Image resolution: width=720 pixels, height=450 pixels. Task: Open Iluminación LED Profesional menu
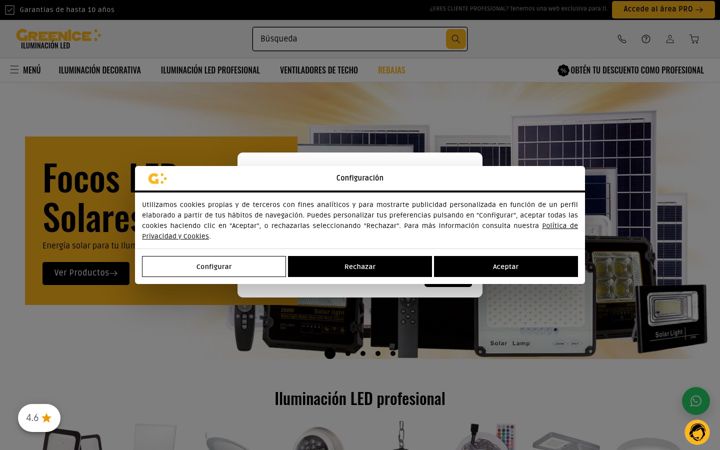point(210,70)
